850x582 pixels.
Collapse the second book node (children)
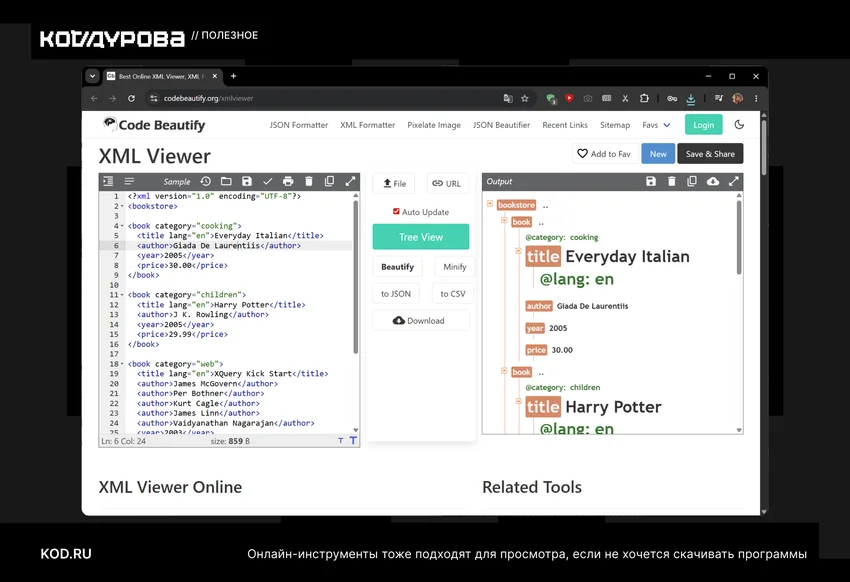coord(504,371)
